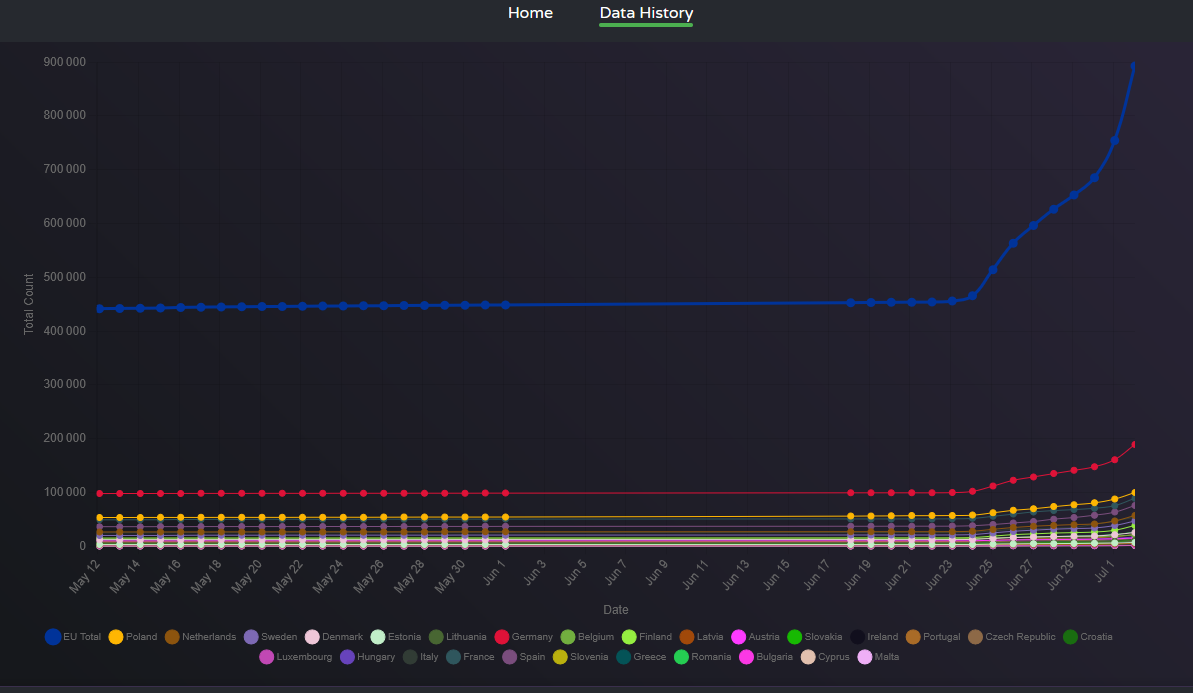Click Luxembourg in the legend
Viewport: 1193px width, 693px height.
295,656
